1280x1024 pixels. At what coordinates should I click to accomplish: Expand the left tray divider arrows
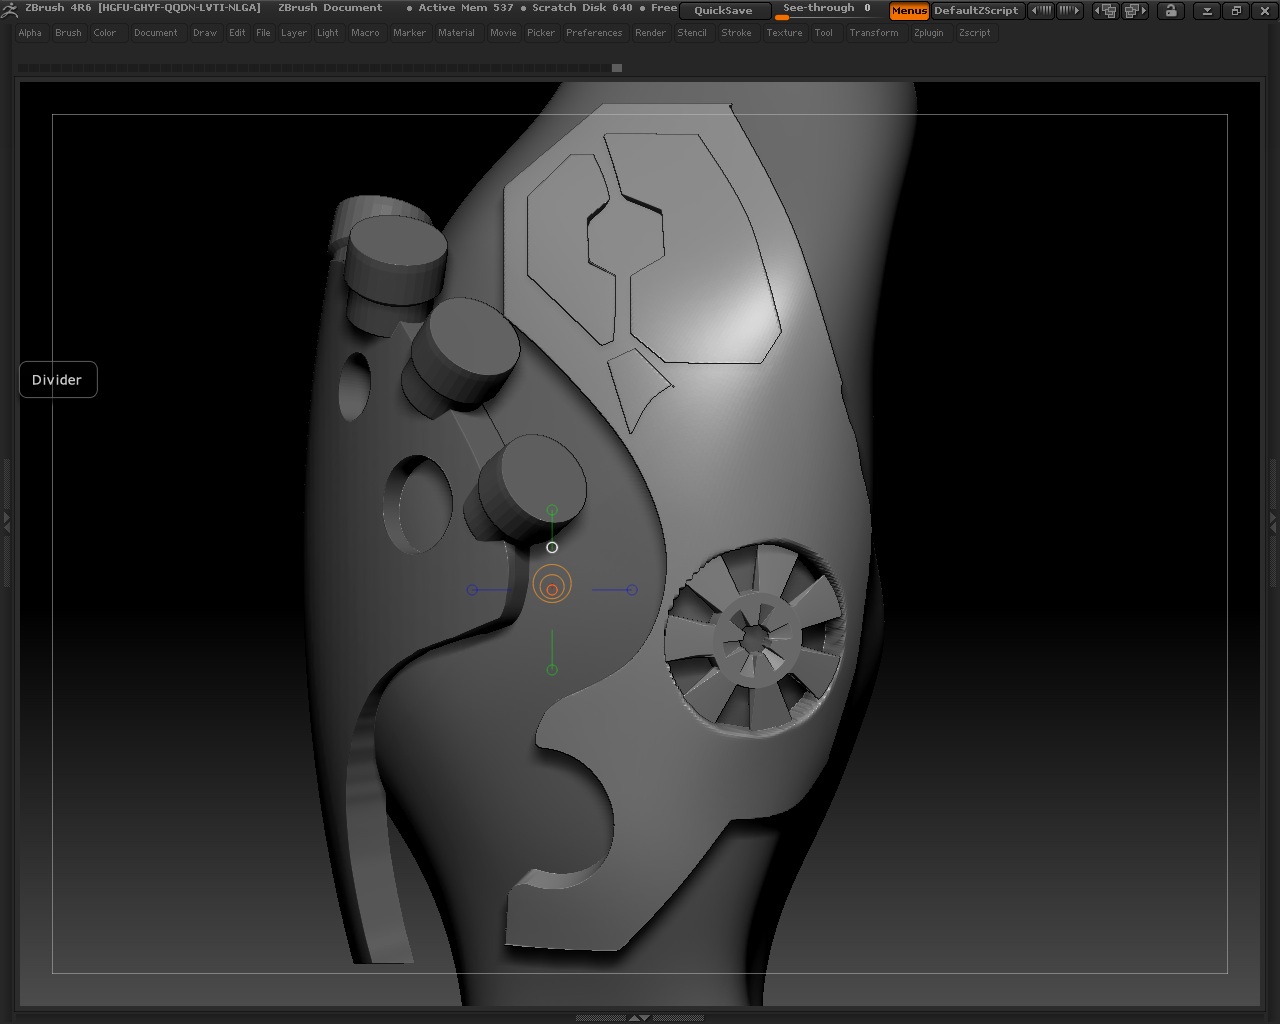tap(6, 521)
